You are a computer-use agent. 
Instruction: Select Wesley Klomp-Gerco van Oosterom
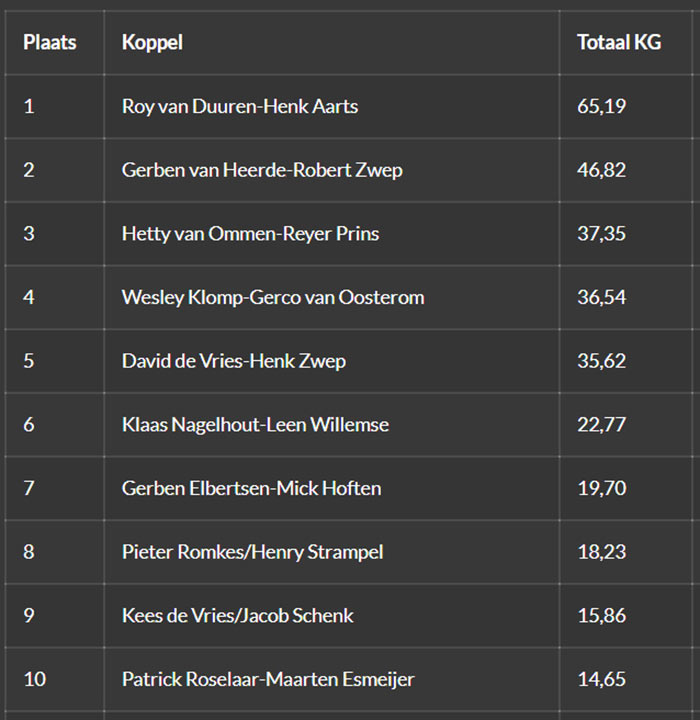click(273, 297)
